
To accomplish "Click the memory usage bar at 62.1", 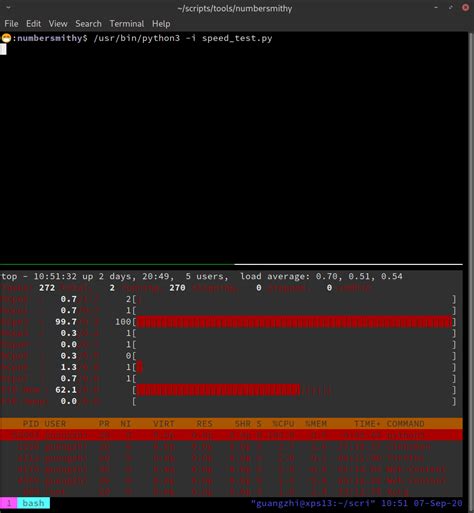I will click(218, 390).
